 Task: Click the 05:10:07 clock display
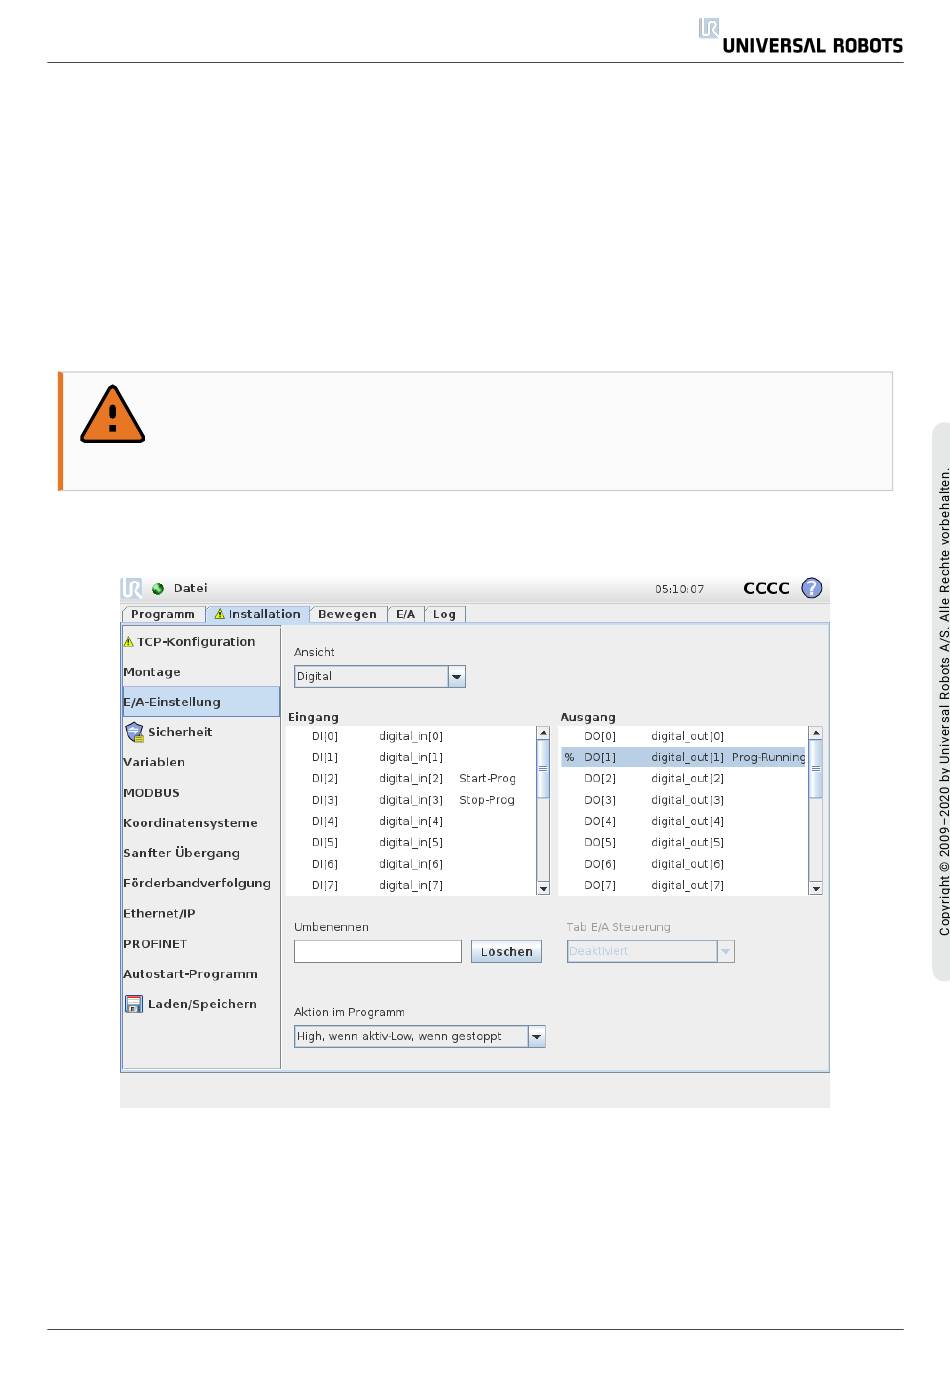pos(680,589)
